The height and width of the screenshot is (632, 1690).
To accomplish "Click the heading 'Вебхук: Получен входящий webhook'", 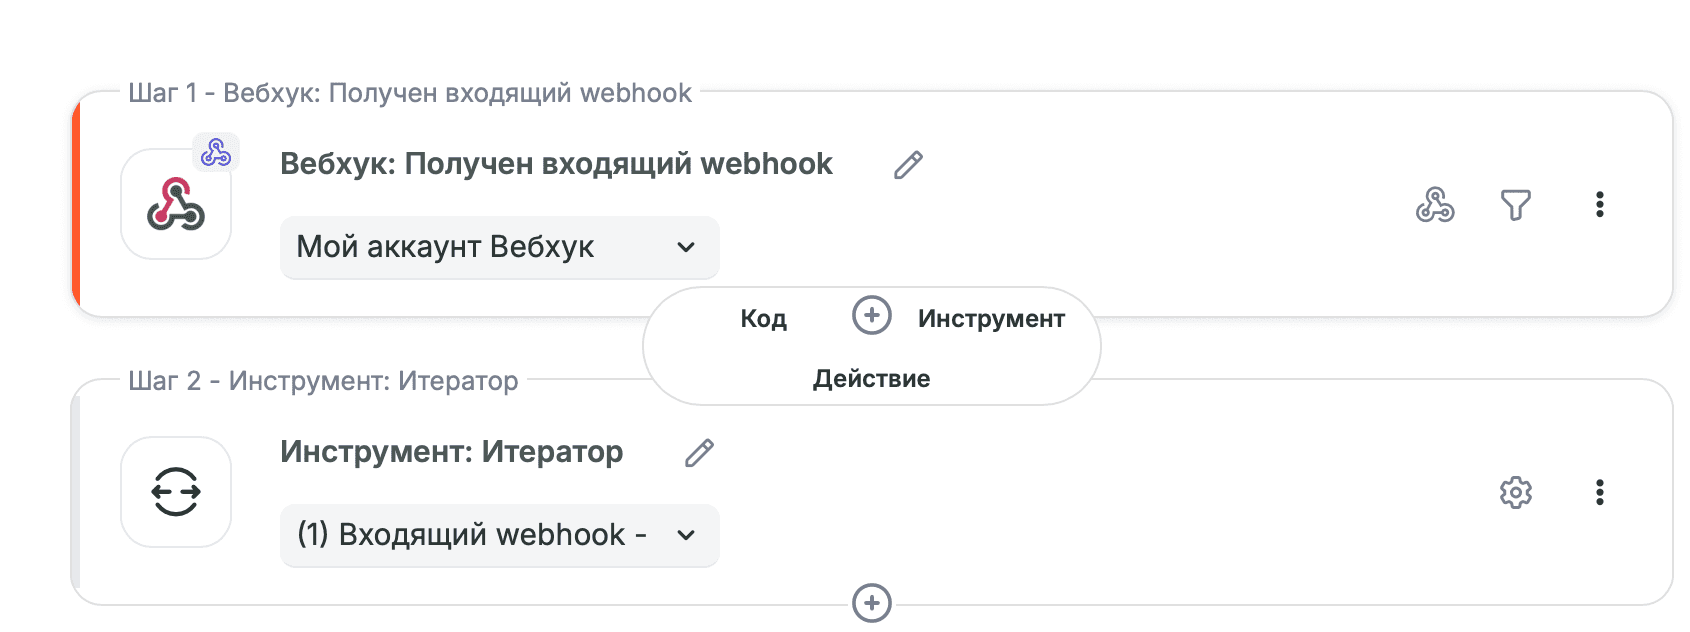I will 556,163.
